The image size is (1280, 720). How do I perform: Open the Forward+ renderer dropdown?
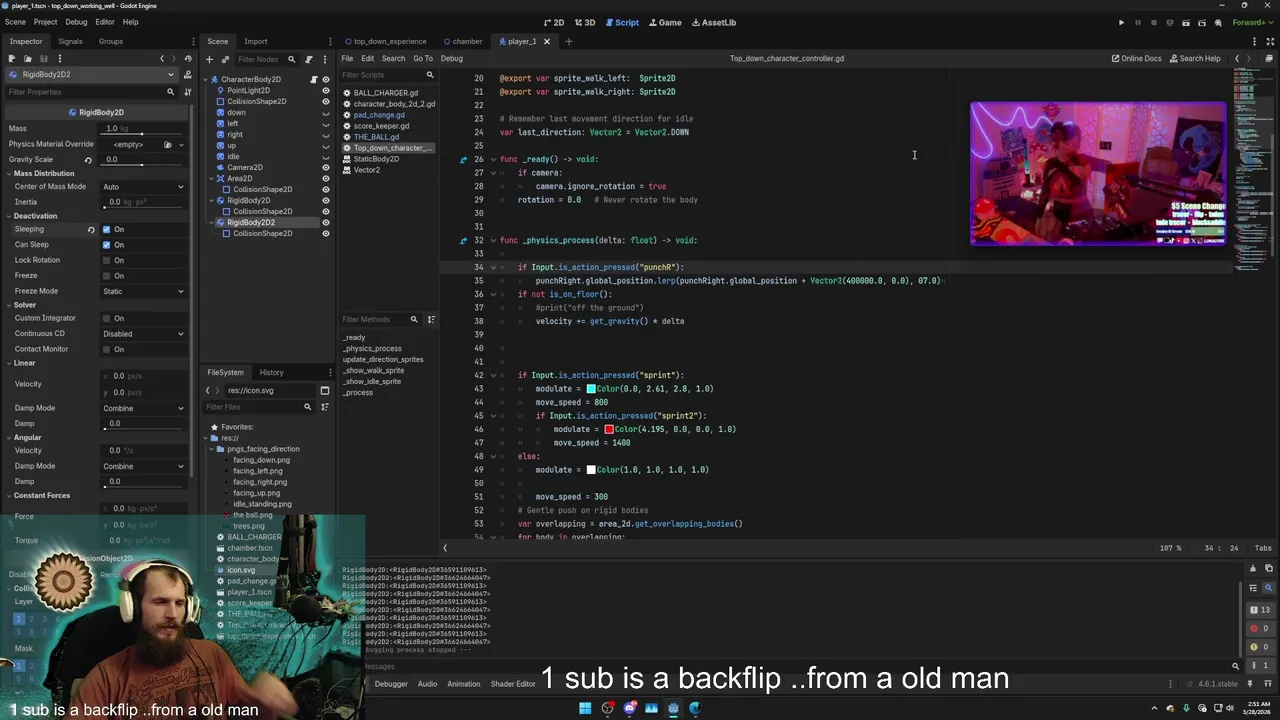1253,22
